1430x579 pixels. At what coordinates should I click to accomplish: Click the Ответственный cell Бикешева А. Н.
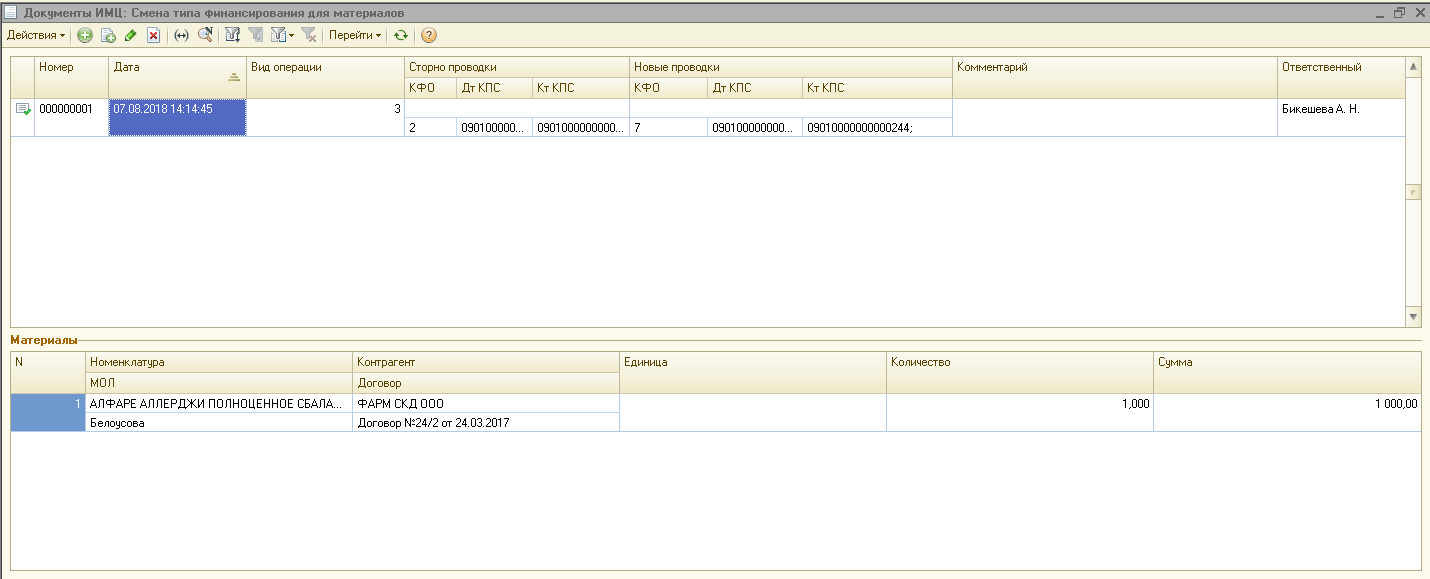coord(1340,109)
